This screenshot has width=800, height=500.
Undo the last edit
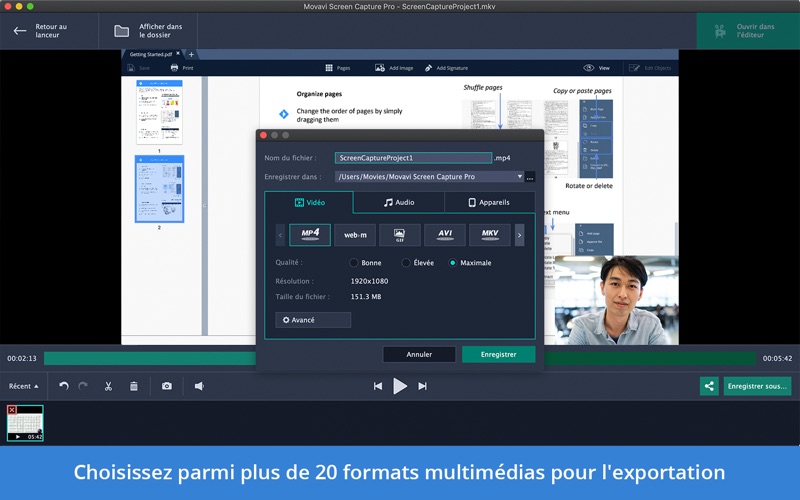64,386
